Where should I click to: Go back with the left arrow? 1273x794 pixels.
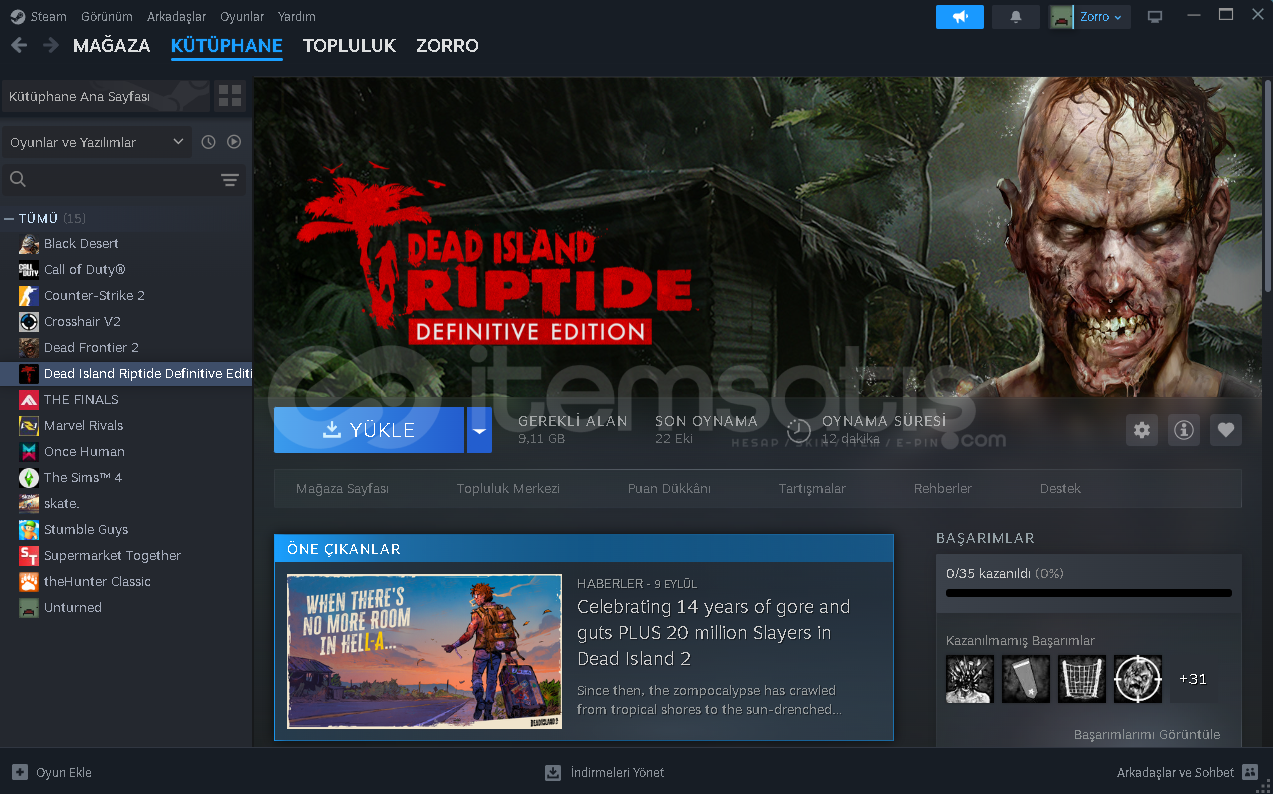(19, 45)
